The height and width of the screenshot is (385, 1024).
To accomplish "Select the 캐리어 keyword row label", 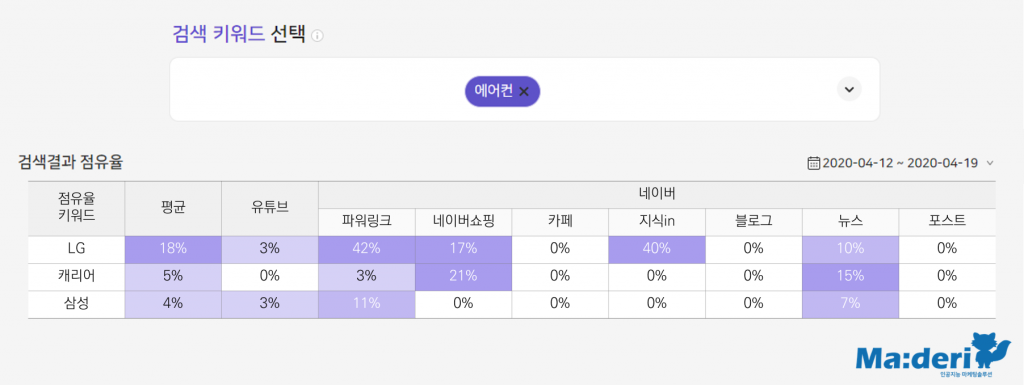I will pyautogui.click(x=76, y=275).
